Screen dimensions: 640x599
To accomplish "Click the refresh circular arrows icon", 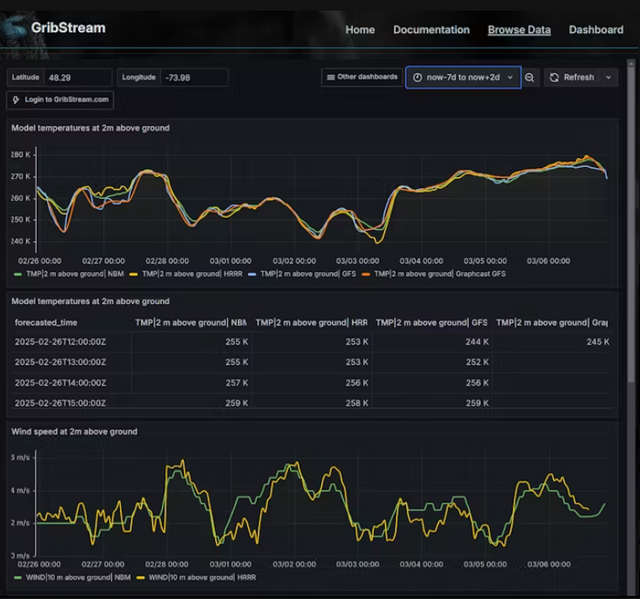I will pyautogui.click(x=554, y=78).
